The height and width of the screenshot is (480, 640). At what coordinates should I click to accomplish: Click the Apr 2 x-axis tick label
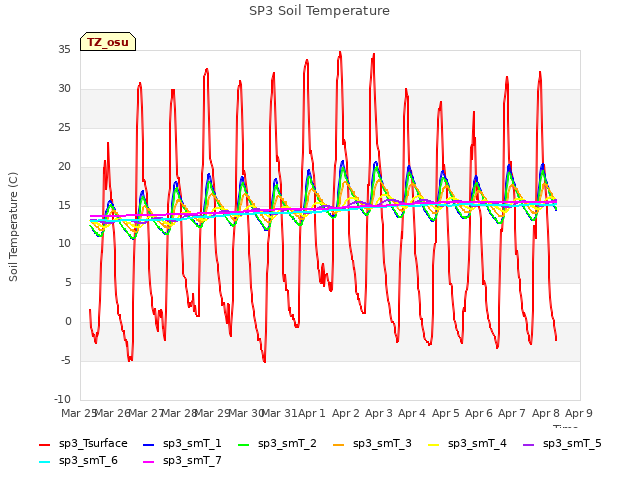[x=346, y=413]
